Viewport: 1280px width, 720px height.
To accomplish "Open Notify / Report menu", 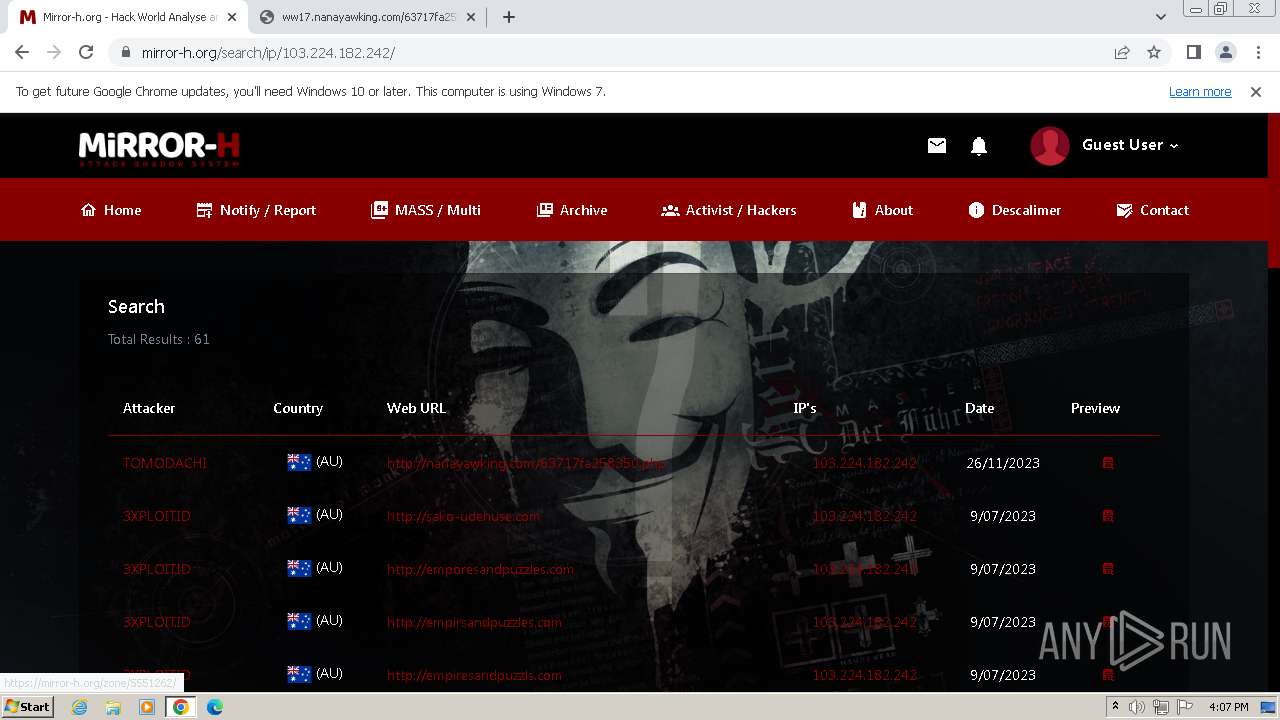I will 256,210.
